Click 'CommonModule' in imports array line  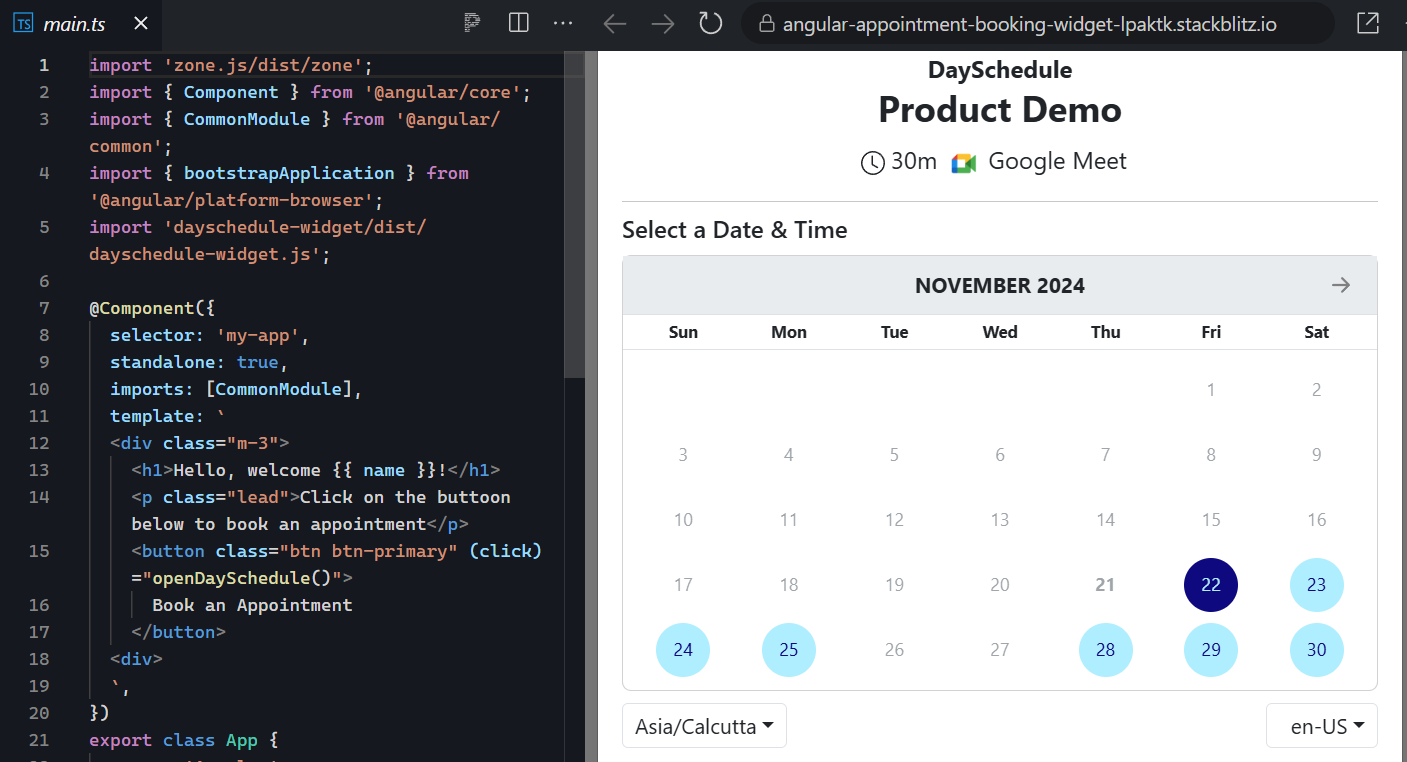tap(279, 389)
